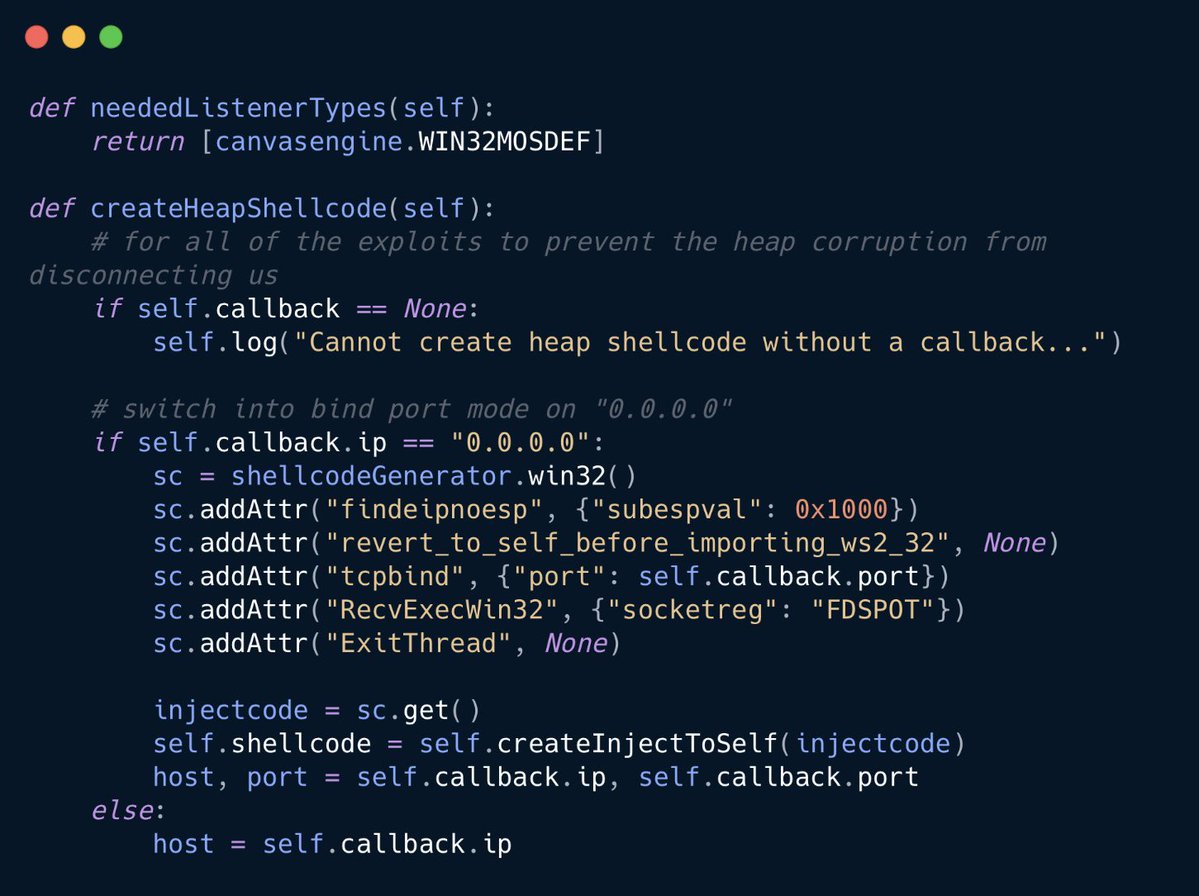Click self.shellcode on the assignment line

coord(262,744)
